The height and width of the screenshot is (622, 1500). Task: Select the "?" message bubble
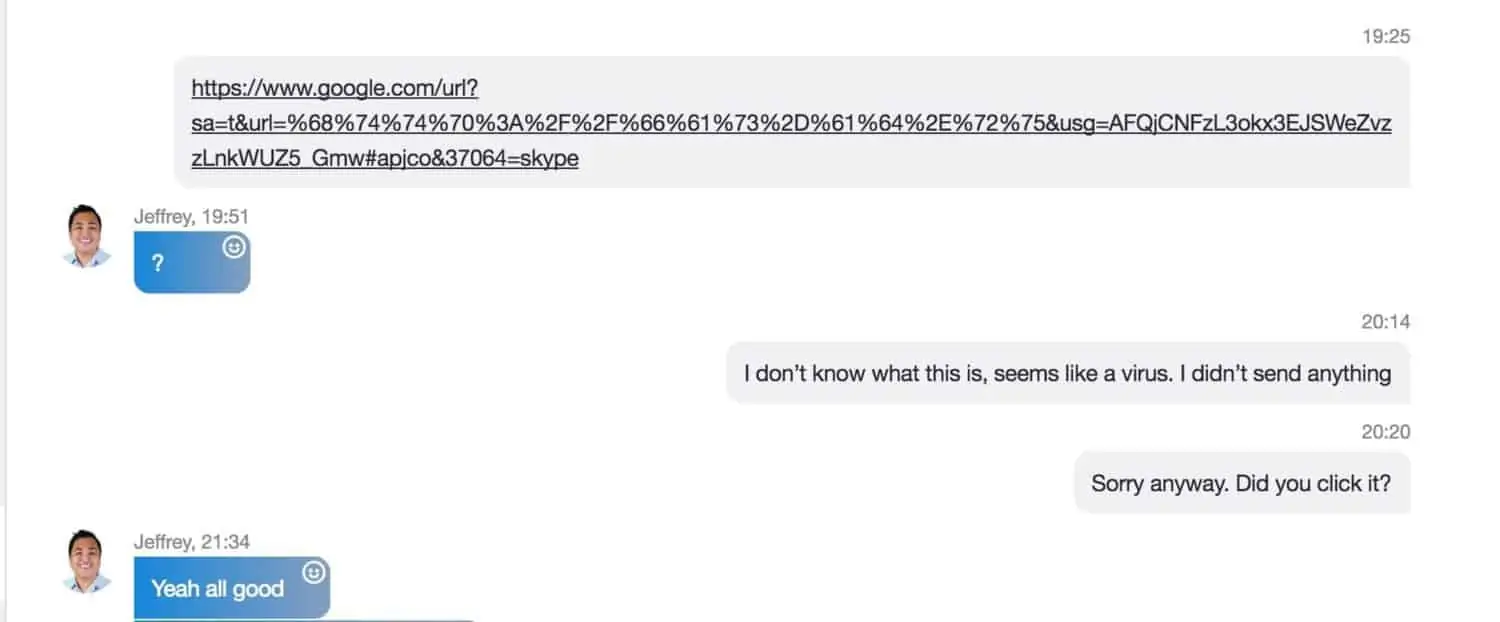click(192, 262)
